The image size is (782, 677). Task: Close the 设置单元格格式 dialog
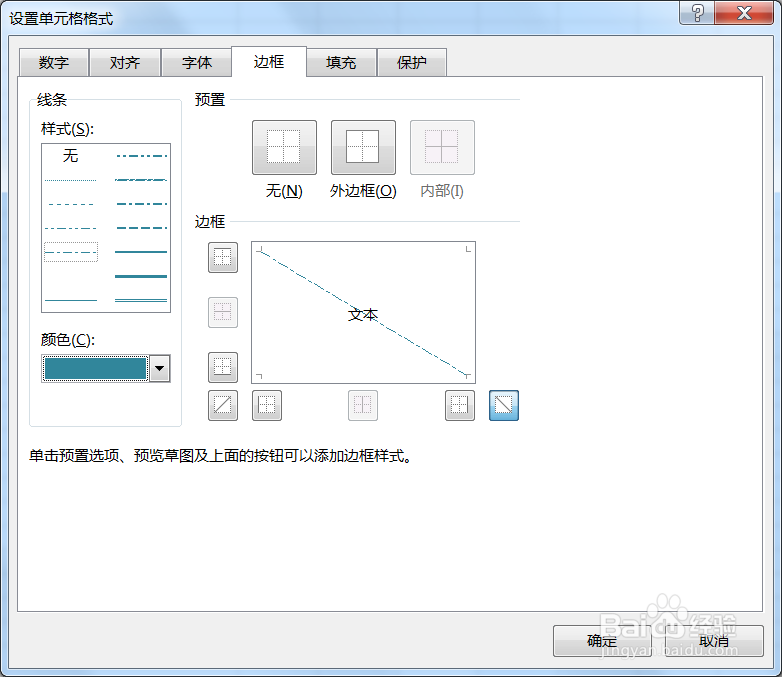744,12
